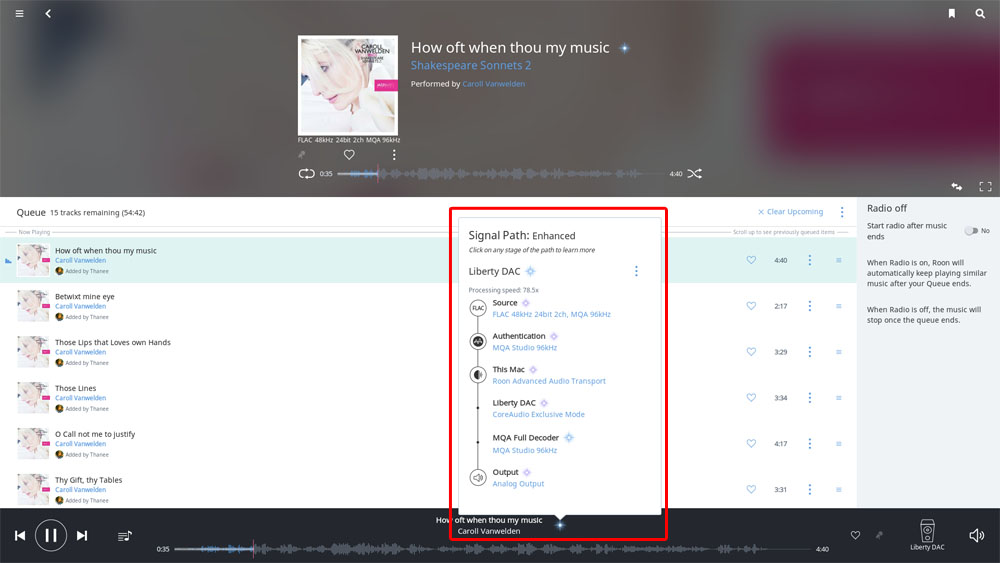The image size is (1000, 563).
Task: Open the more options menu for Betwixt mine eye
Action: point(810,306)
